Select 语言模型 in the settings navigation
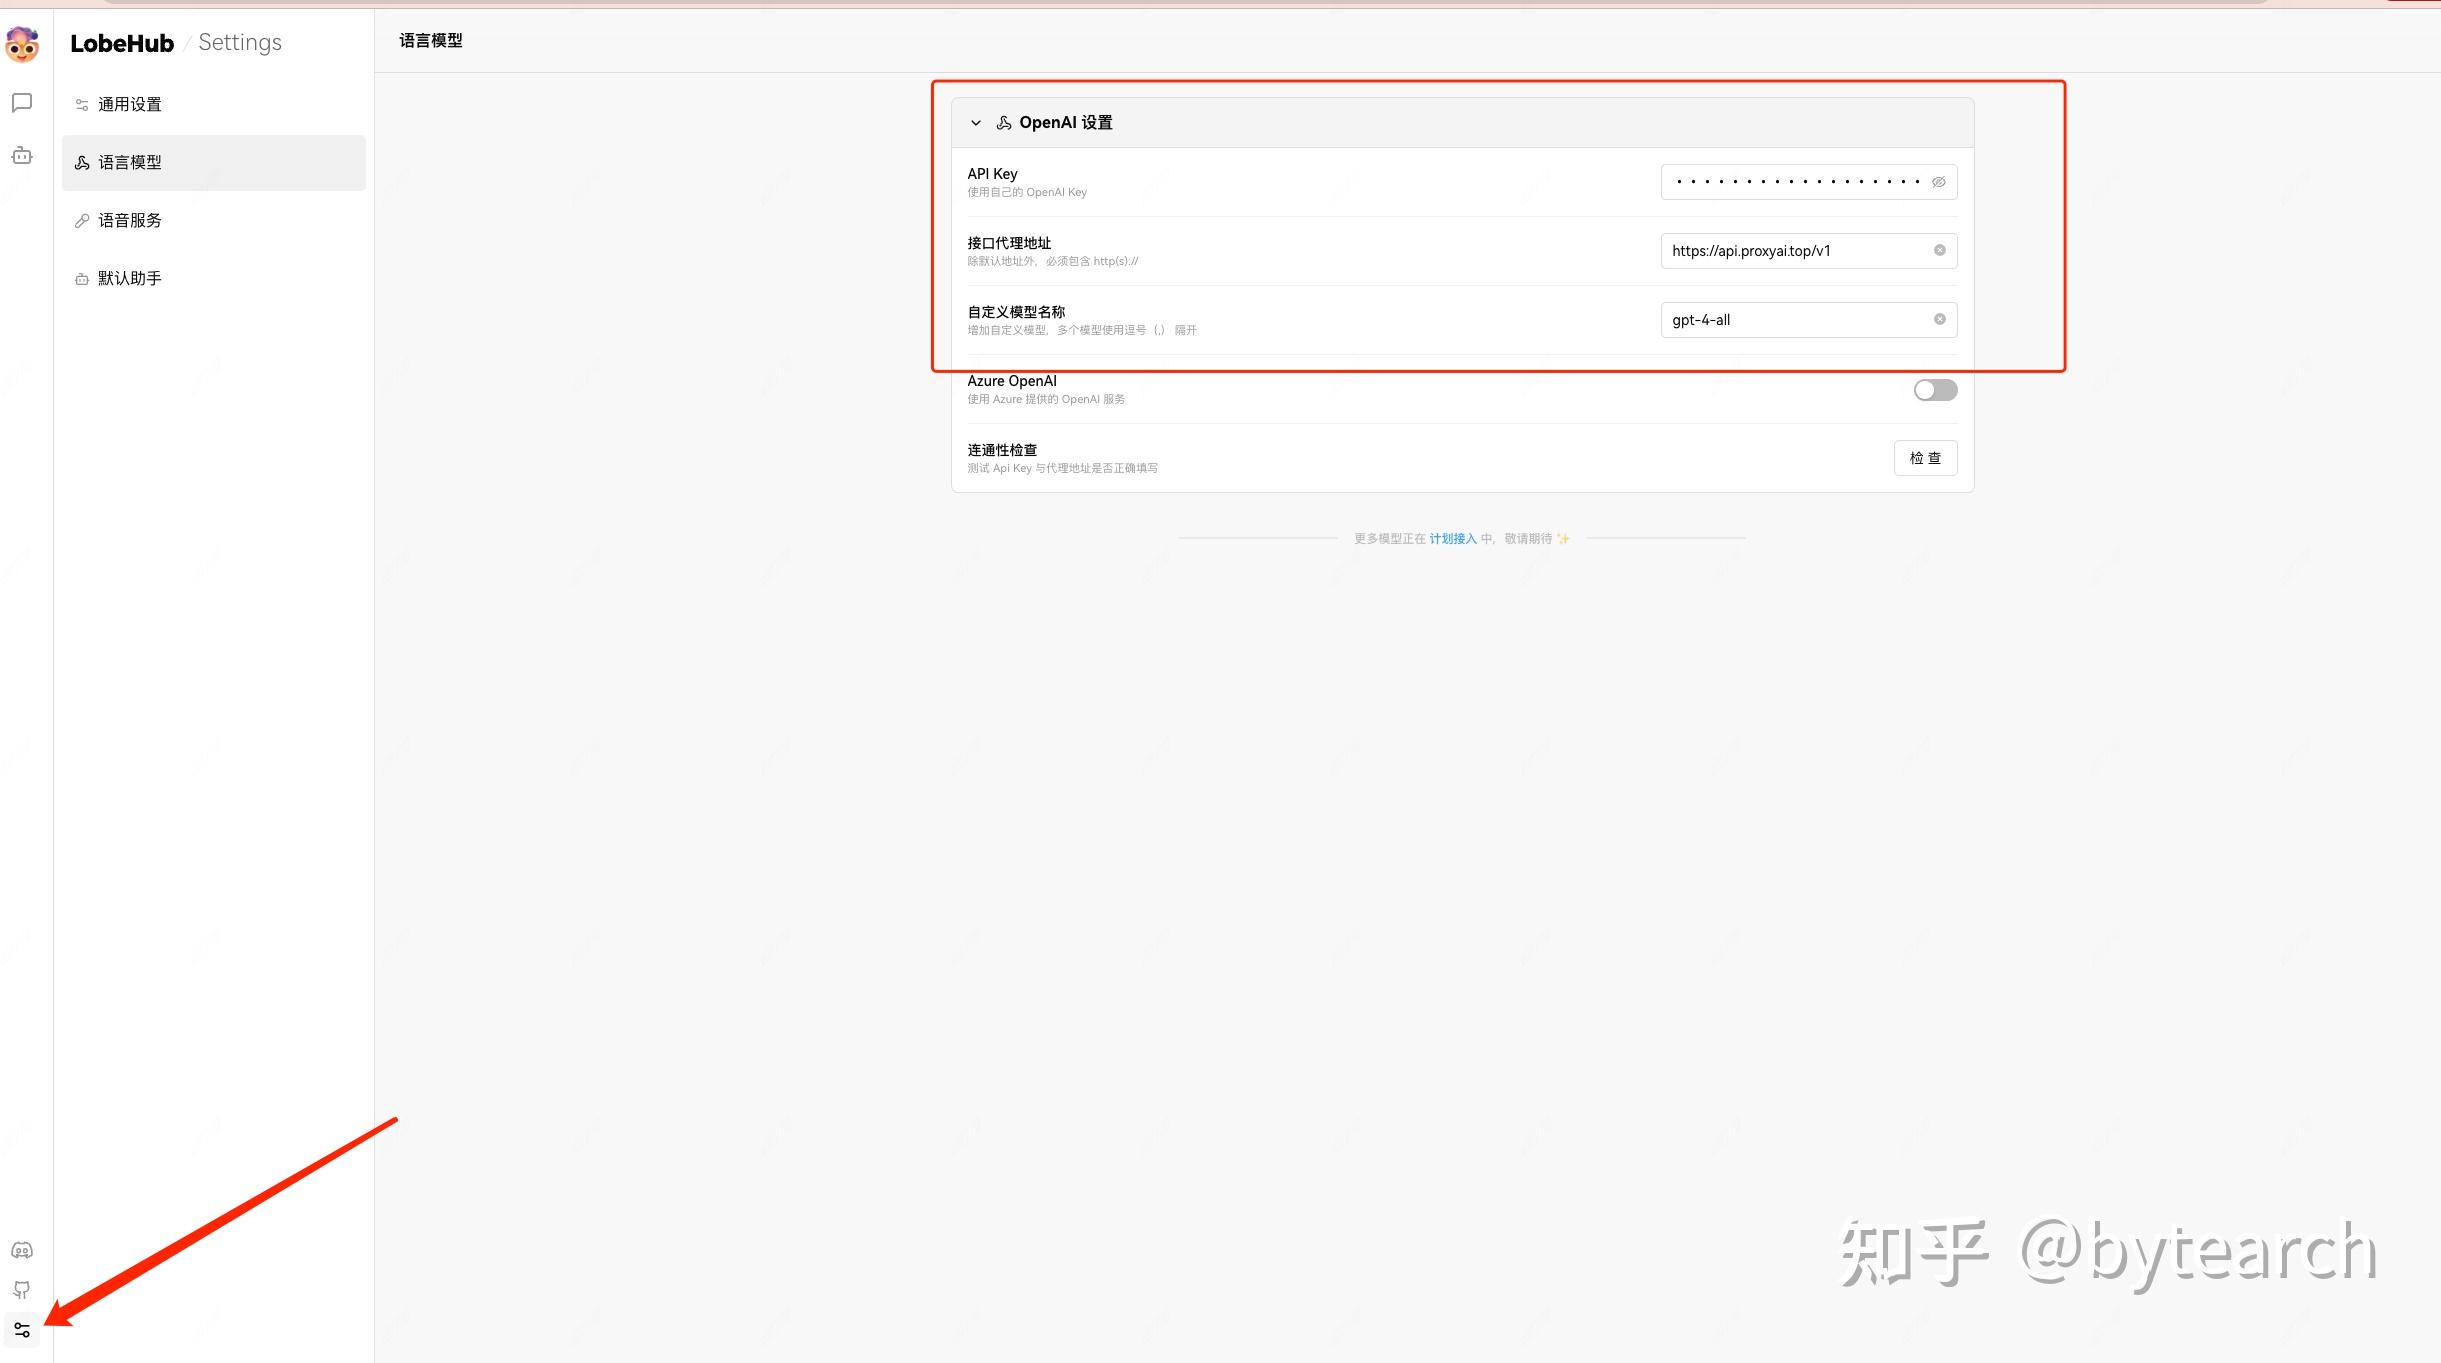This screenshot has width=2441, height=1363. click(128, 162)
